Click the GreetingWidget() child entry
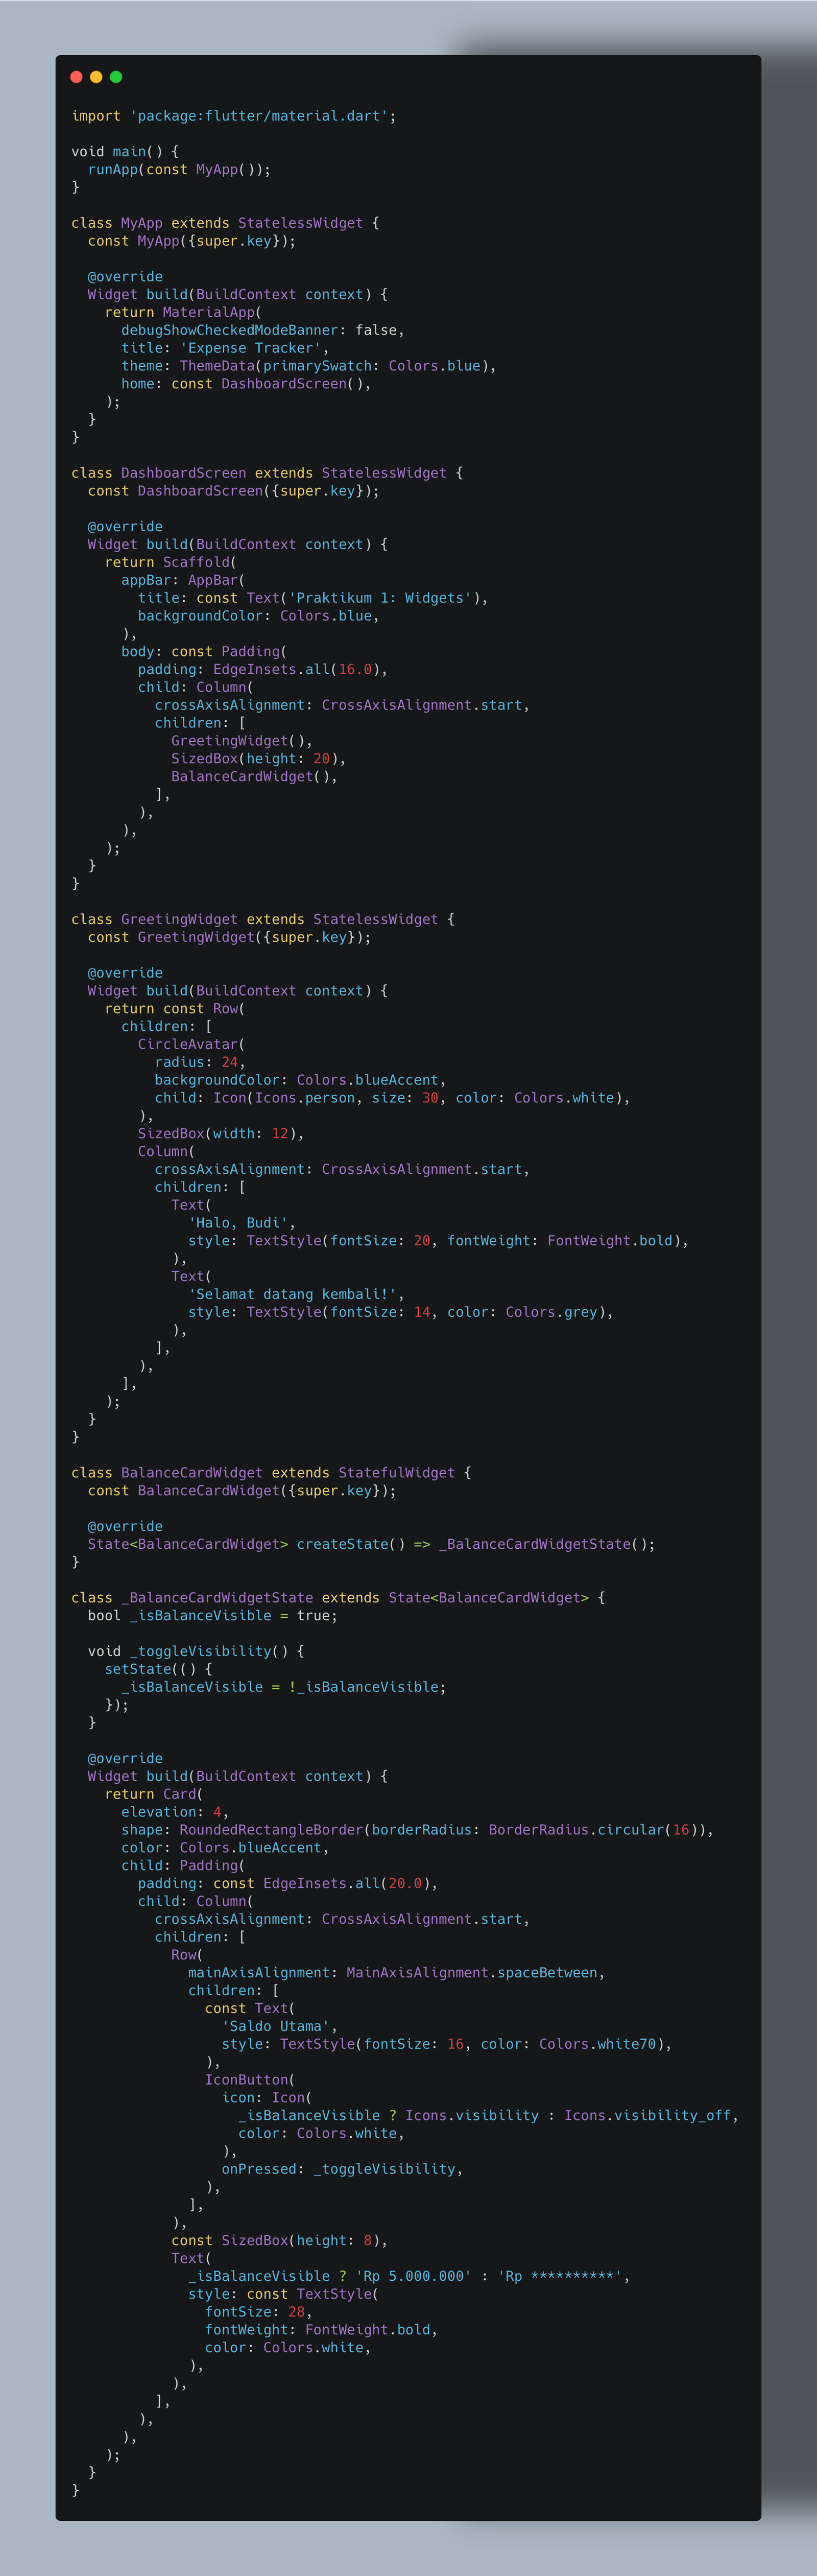Viewport: 817px width, 2576px height. point(242,741)
